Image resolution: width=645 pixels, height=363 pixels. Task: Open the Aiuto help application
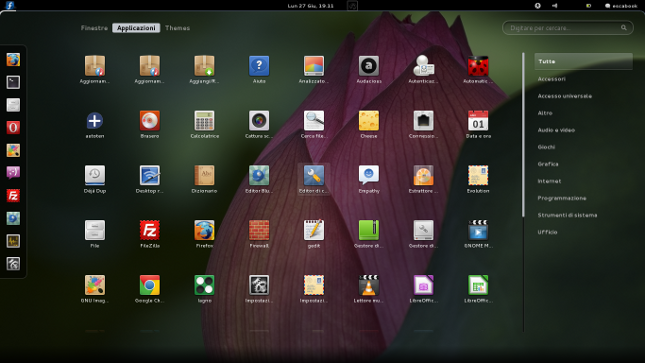[259, 66]
